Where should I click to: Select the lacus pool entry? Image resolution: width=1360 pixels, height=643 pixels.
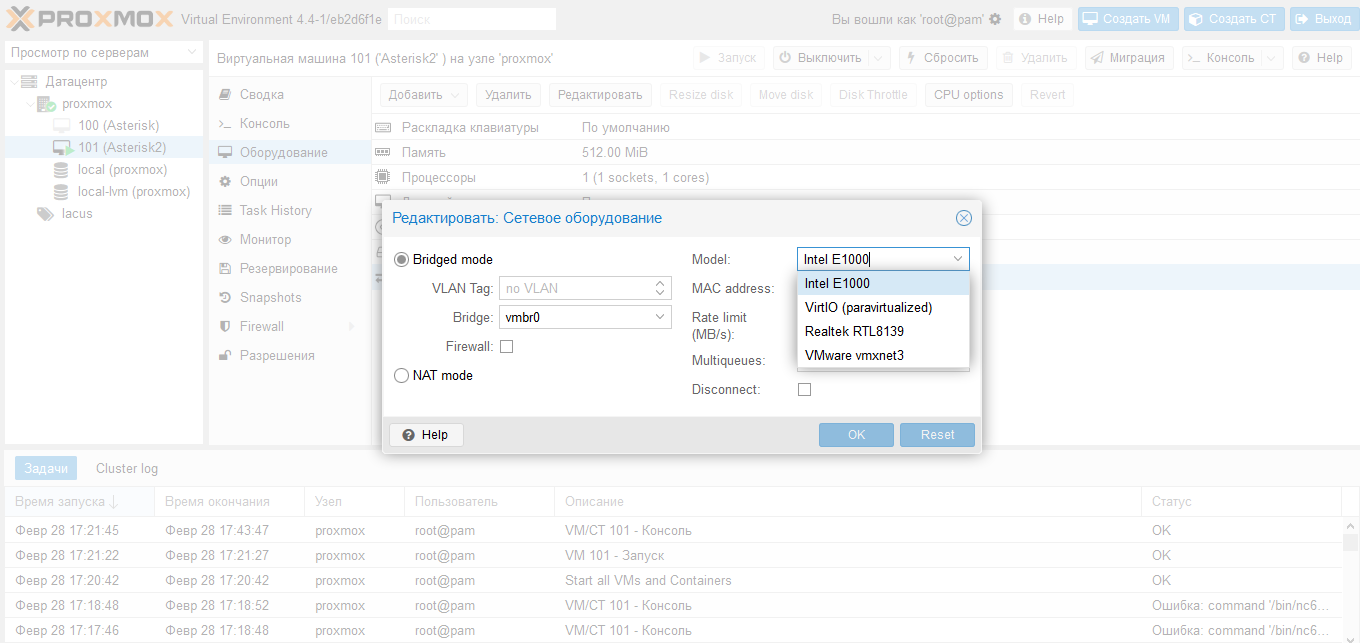coord(77,213)
